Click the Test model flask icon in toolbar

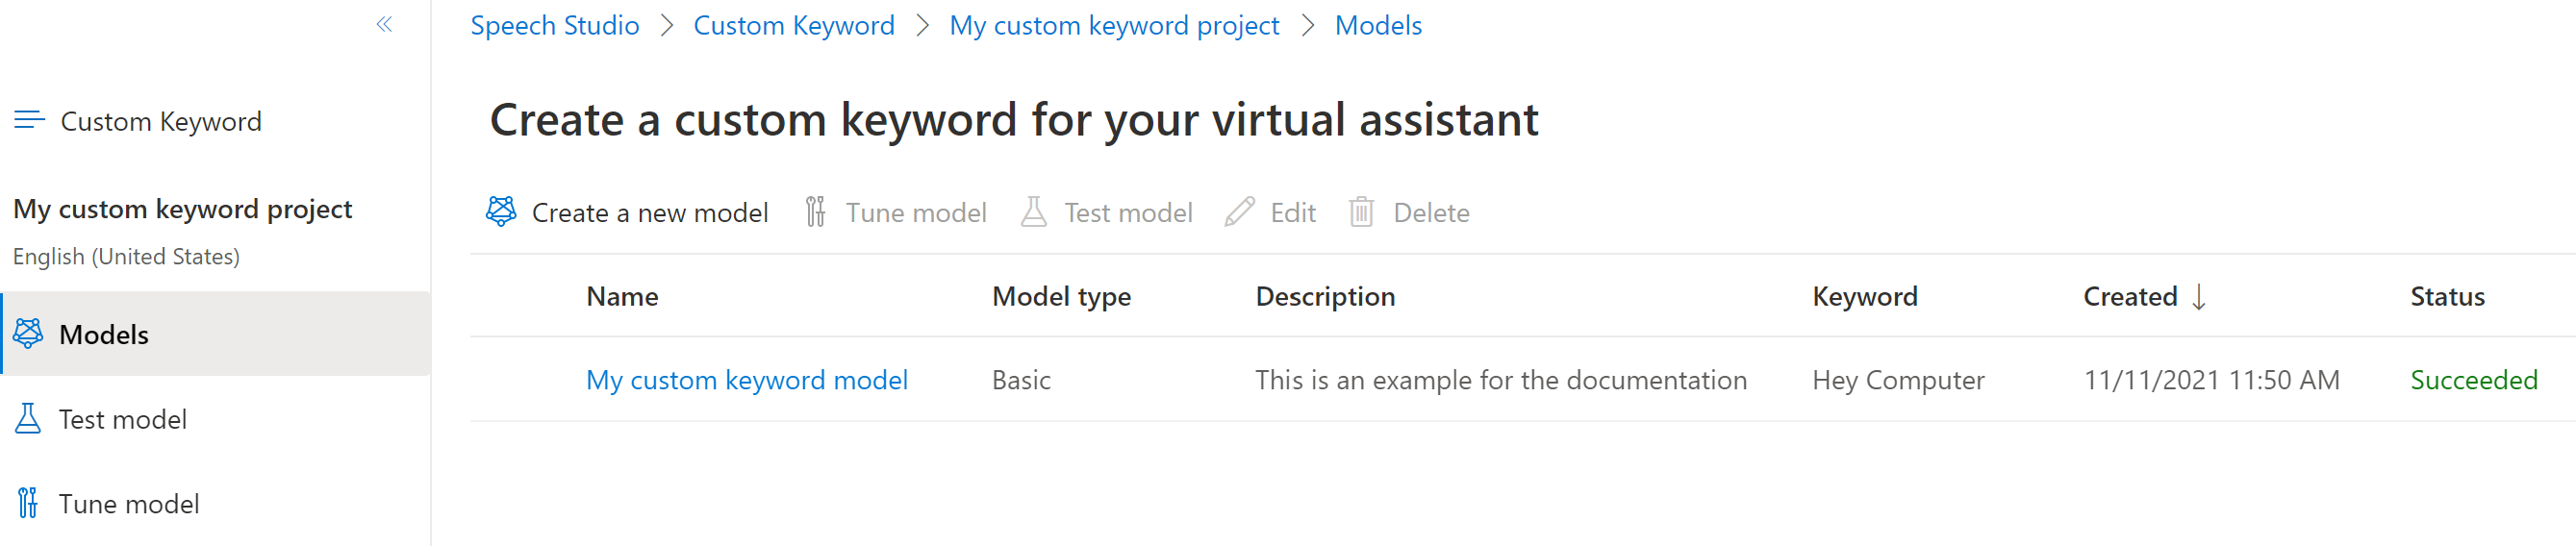(1034, 212)
